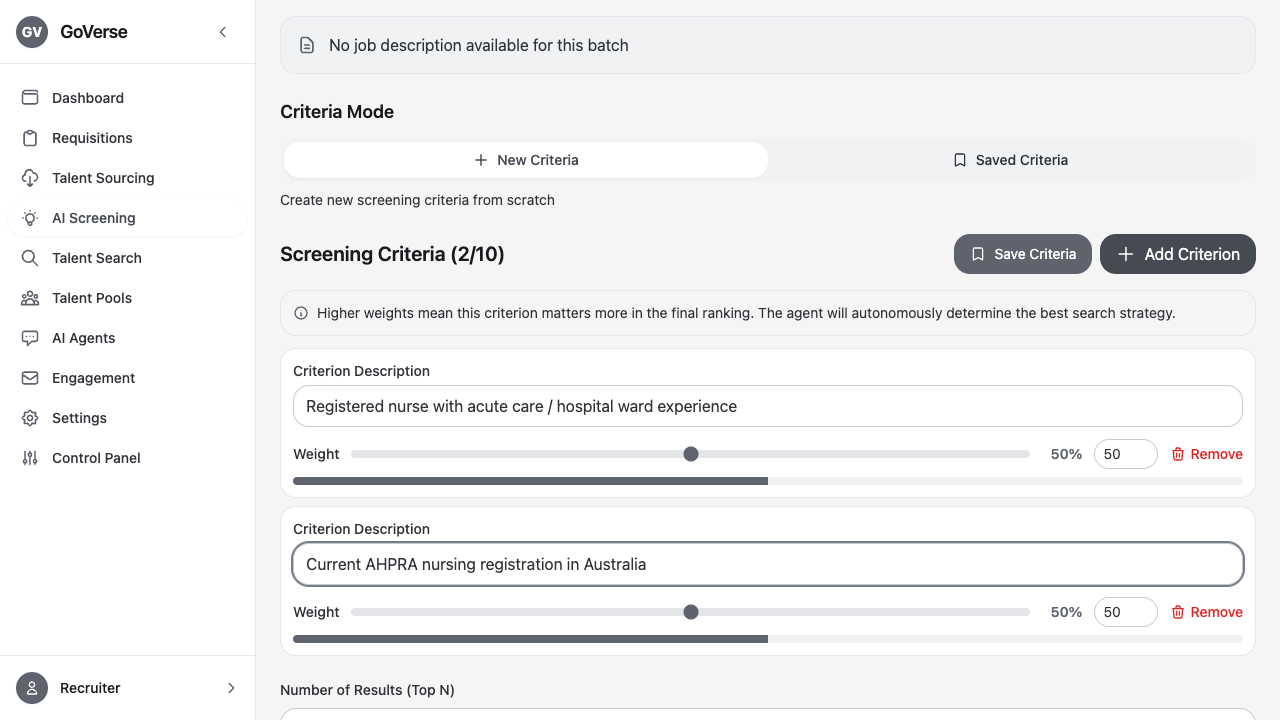The width and height of the screenshot is (1280, 720).
Task: Switch to the New Criteria tab
Action: 526,160
